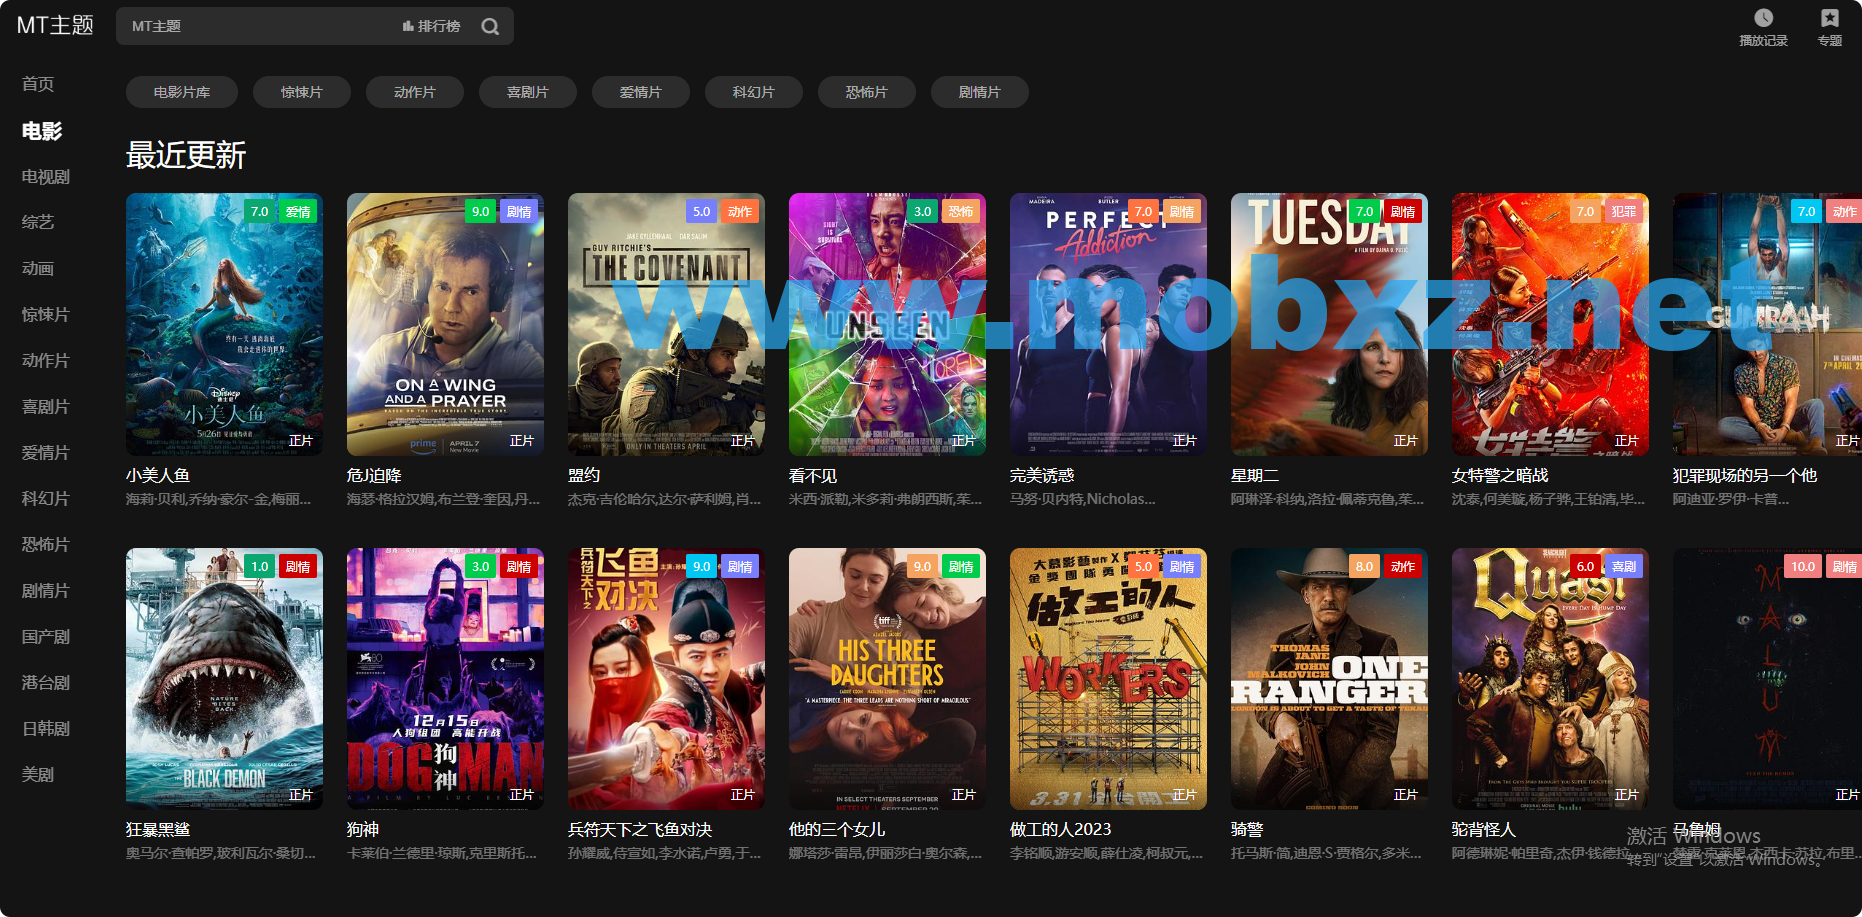Click the 他的三个女儿 title link

tap(837, 830)
